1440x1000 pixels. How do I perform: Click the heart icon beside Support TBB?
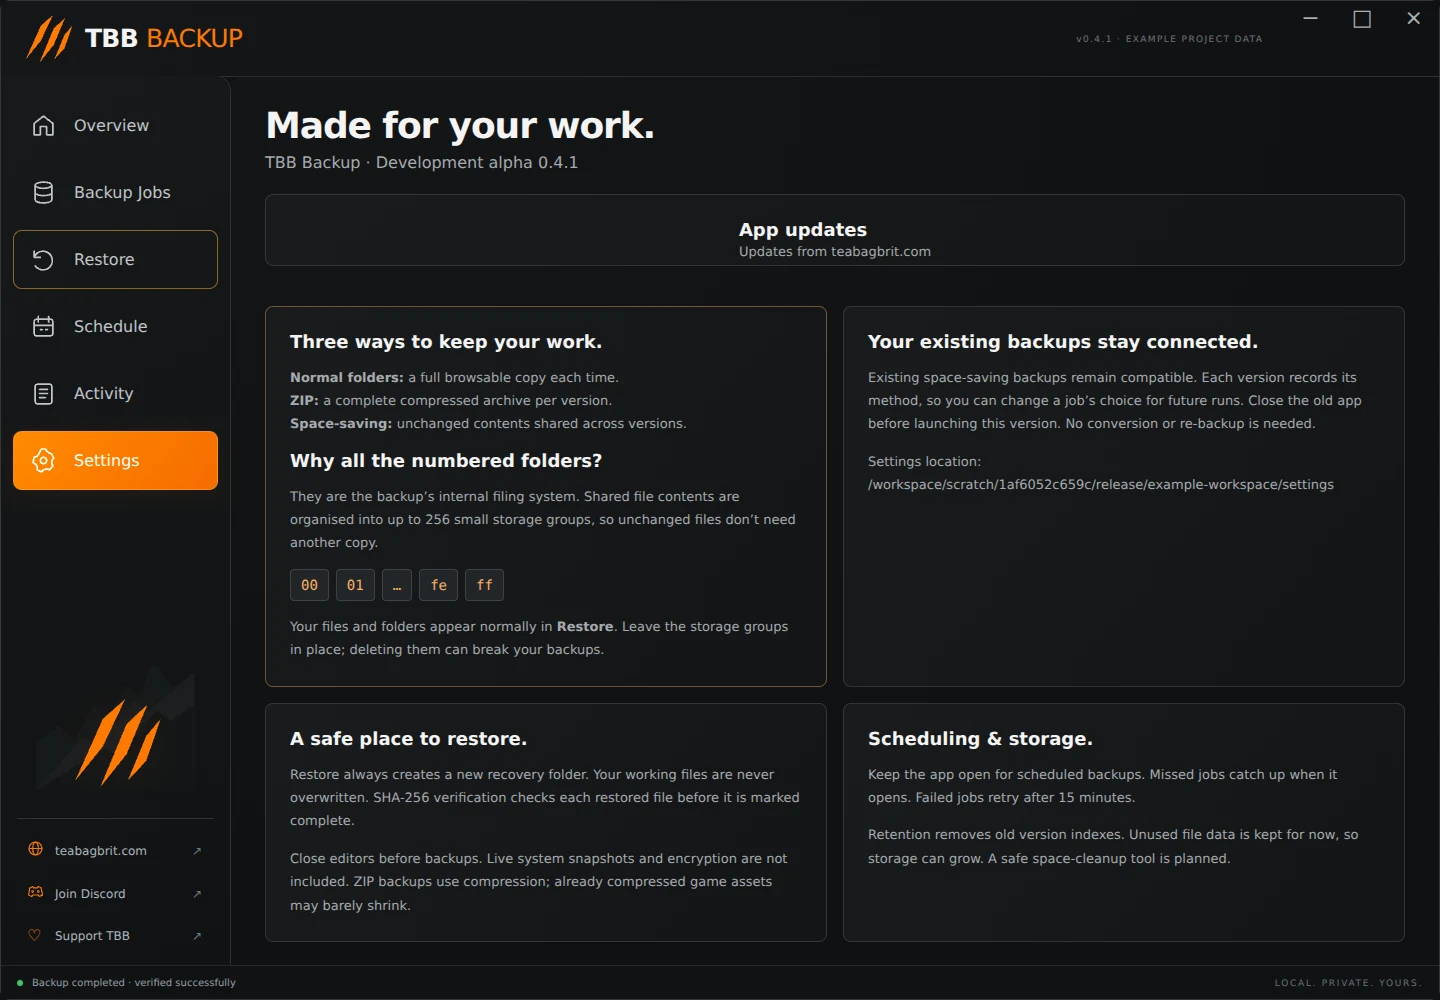[x=35, y=935]
